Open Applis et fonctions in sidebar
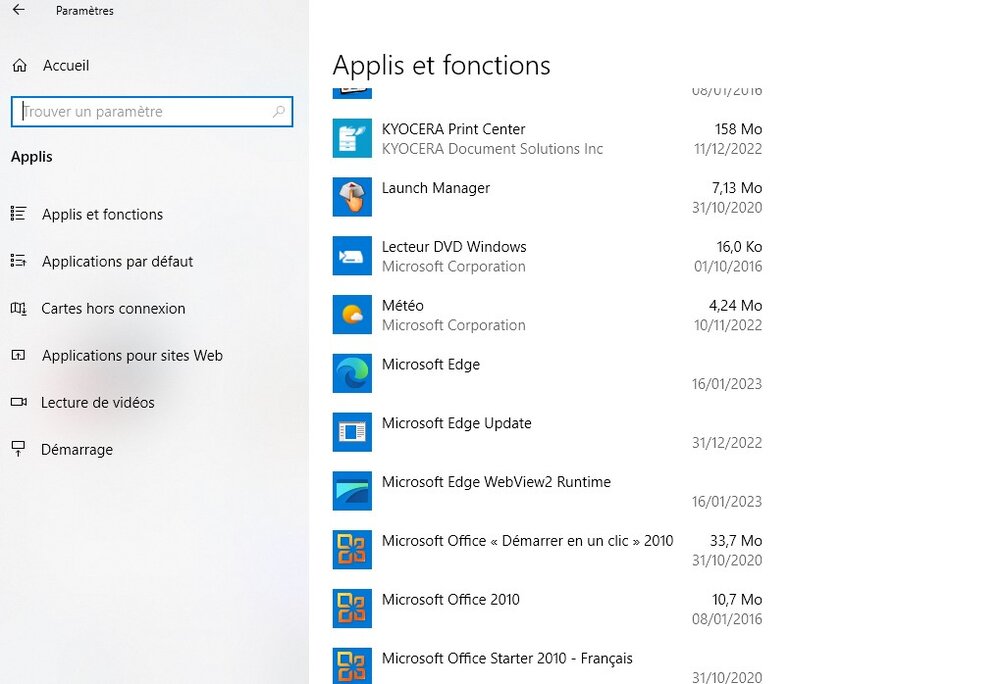This screenshot has height=684, width=1000. [x=102, y=214]
